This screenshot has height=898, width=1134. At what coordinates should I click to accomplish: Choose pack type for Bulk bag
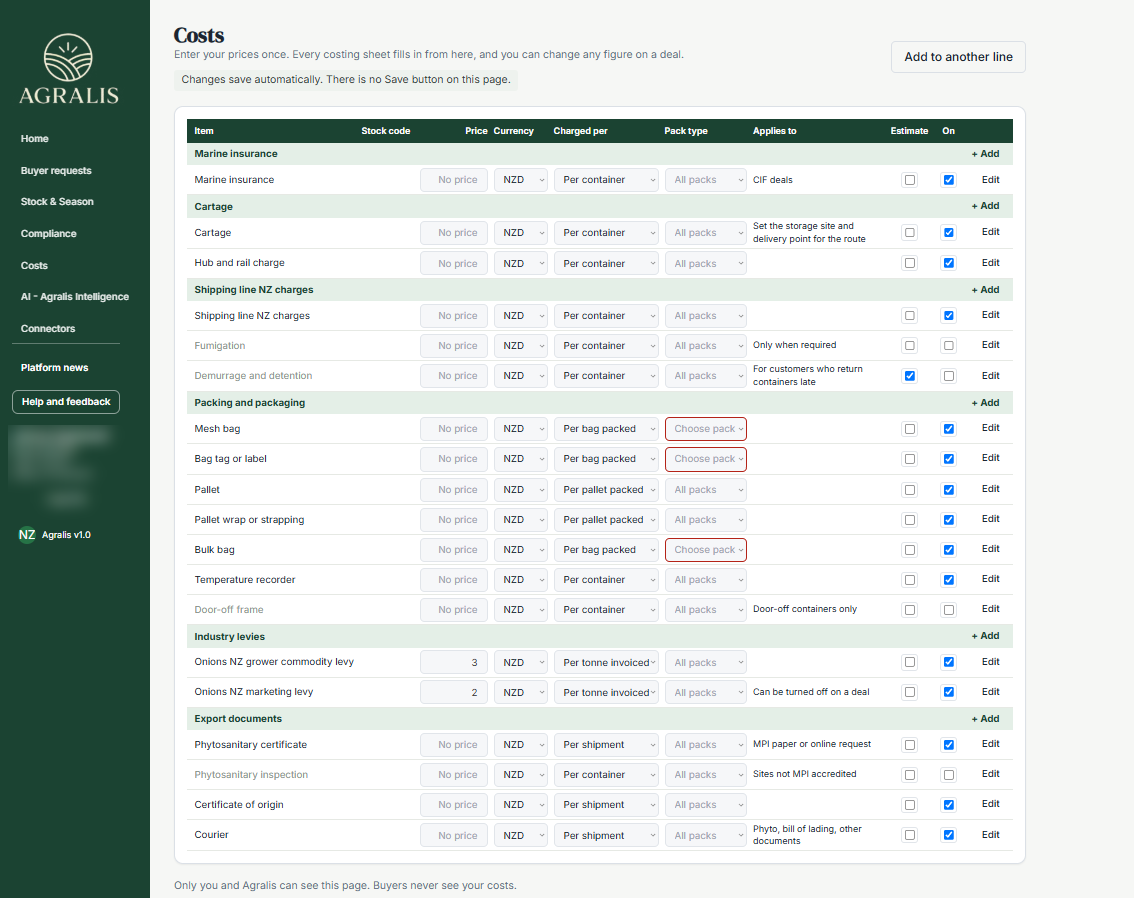click(706, 550)
